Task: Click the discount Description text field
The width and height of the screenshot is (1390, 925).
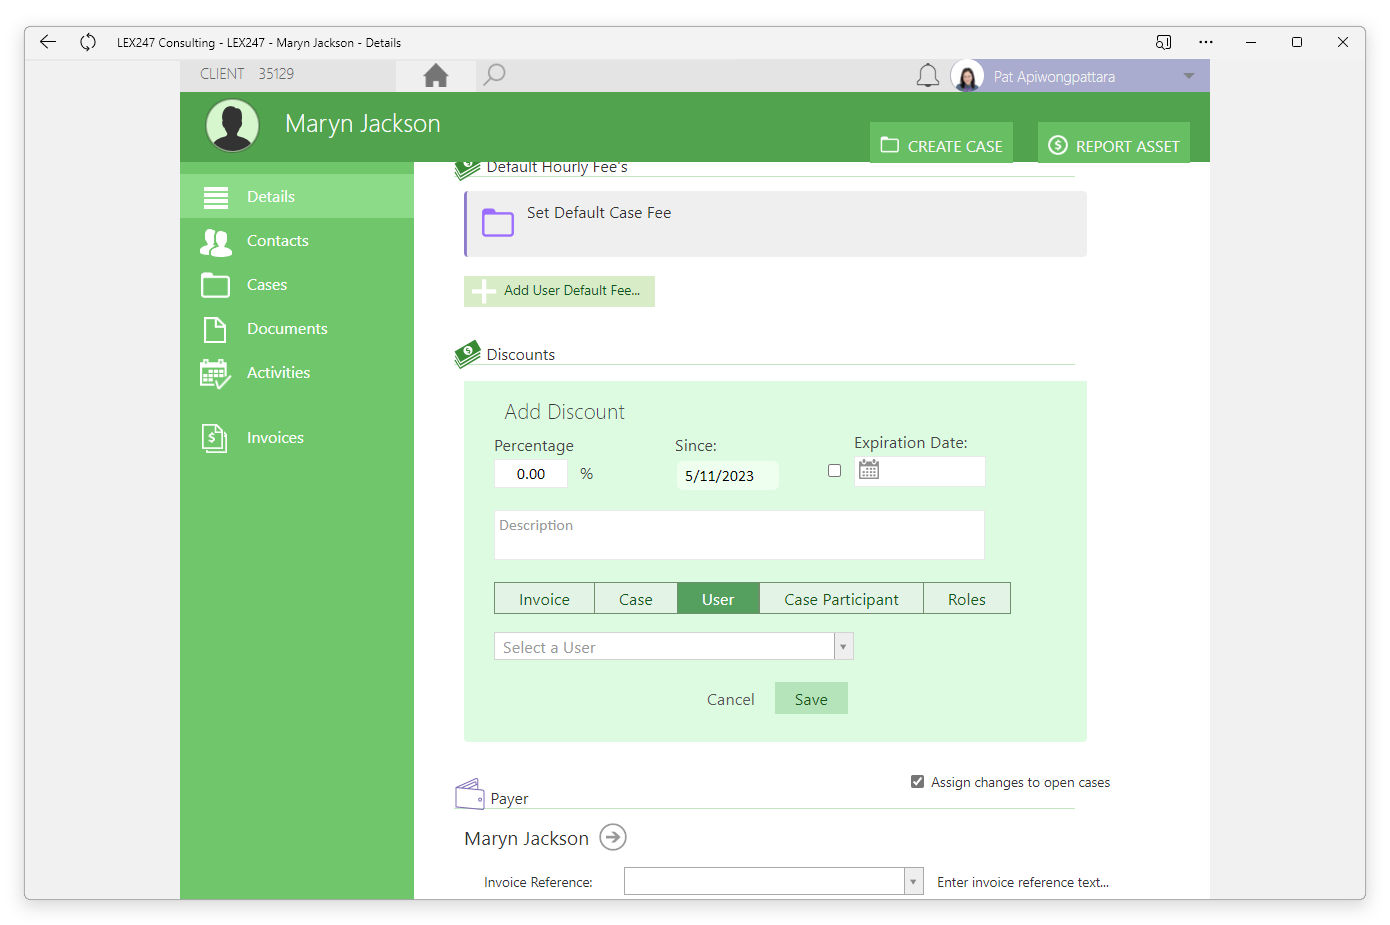Action: click(x=739, y=535)
